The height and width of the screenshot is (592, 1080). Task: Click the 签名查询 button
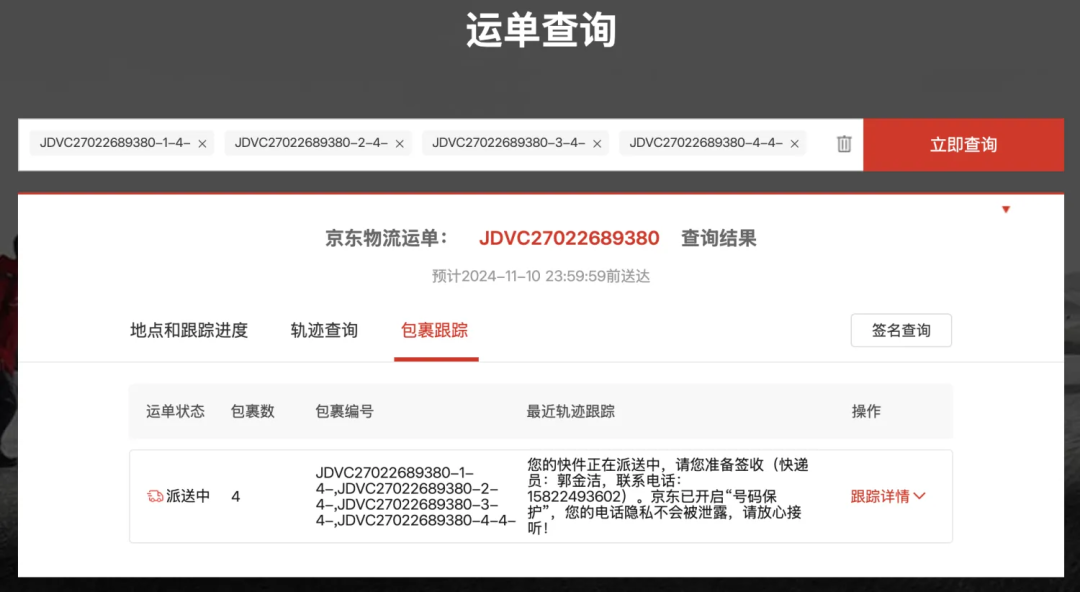tap(901, 330)
